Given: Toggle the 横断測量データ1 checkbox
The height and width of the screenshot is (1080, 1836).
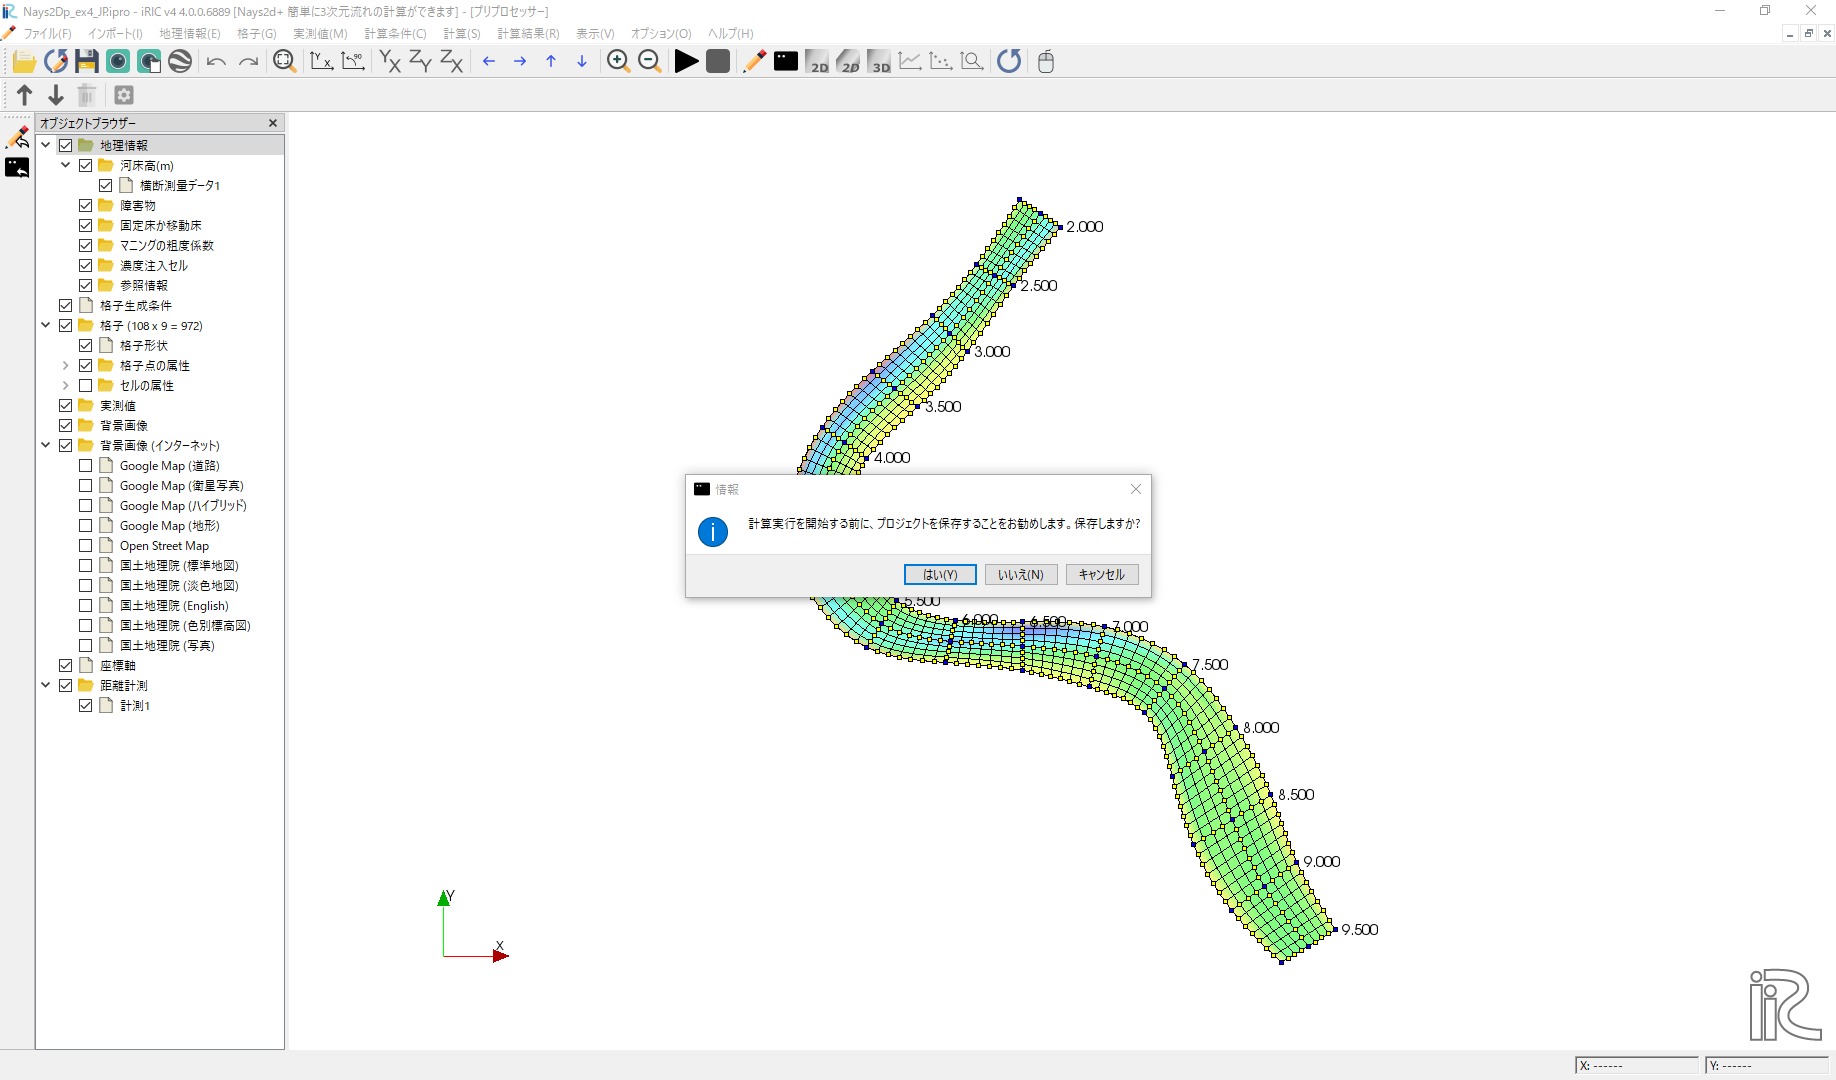Looking at the screenshot, I should (x=106, y=186).
